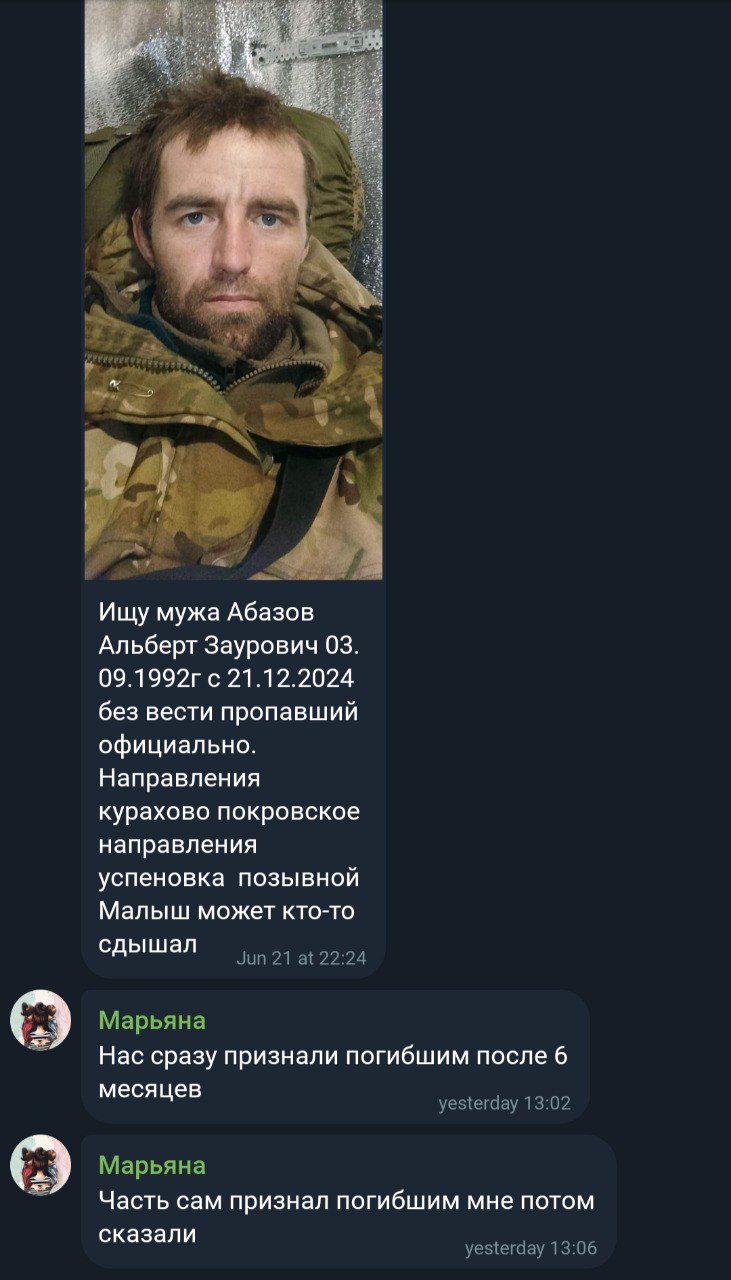Image resolution: width=731 pixels, height=1280 pixels.
Task: Select the message "Часть сам признал погибшим"
Action: click(348, 1201)
